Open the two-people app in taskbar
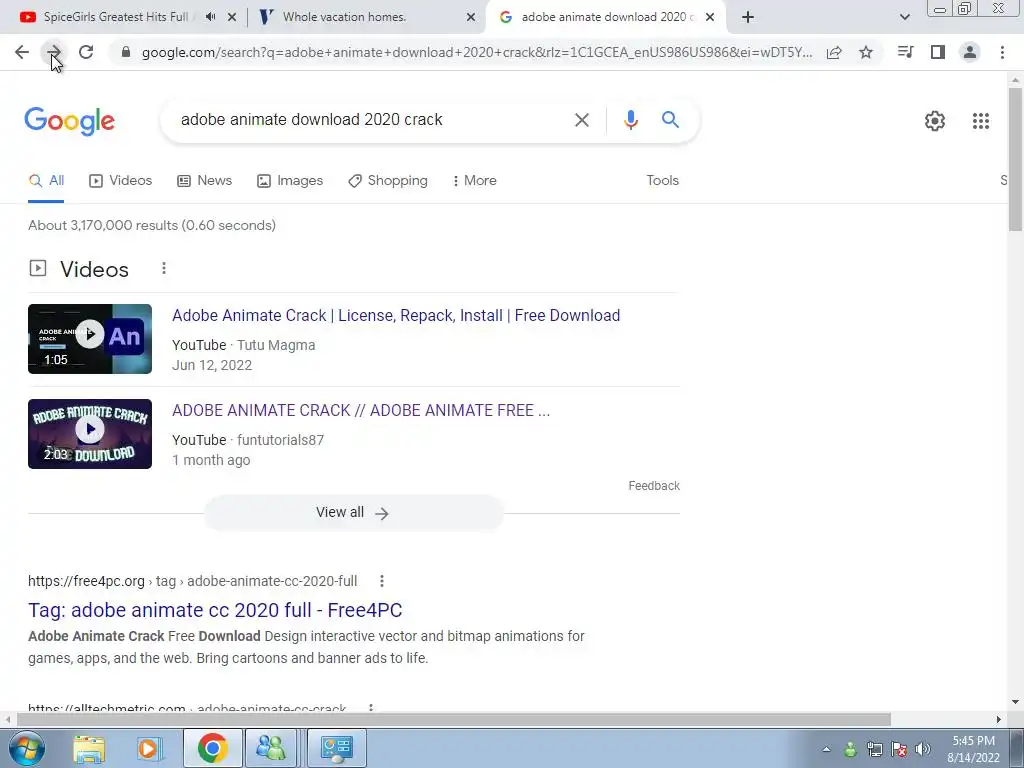Image resolution: width=1024 pixels, height=768 pixels. coord(271,748)
